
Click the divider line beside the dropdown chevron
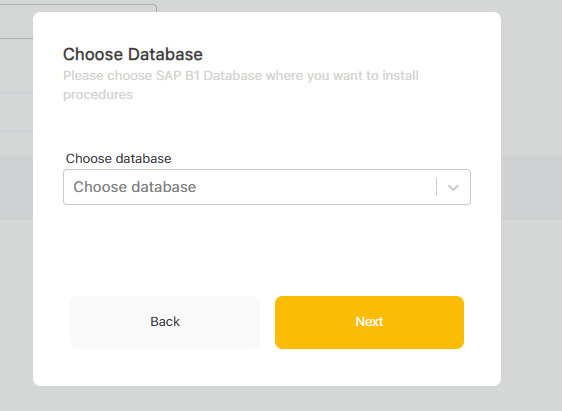coord(437,187)
